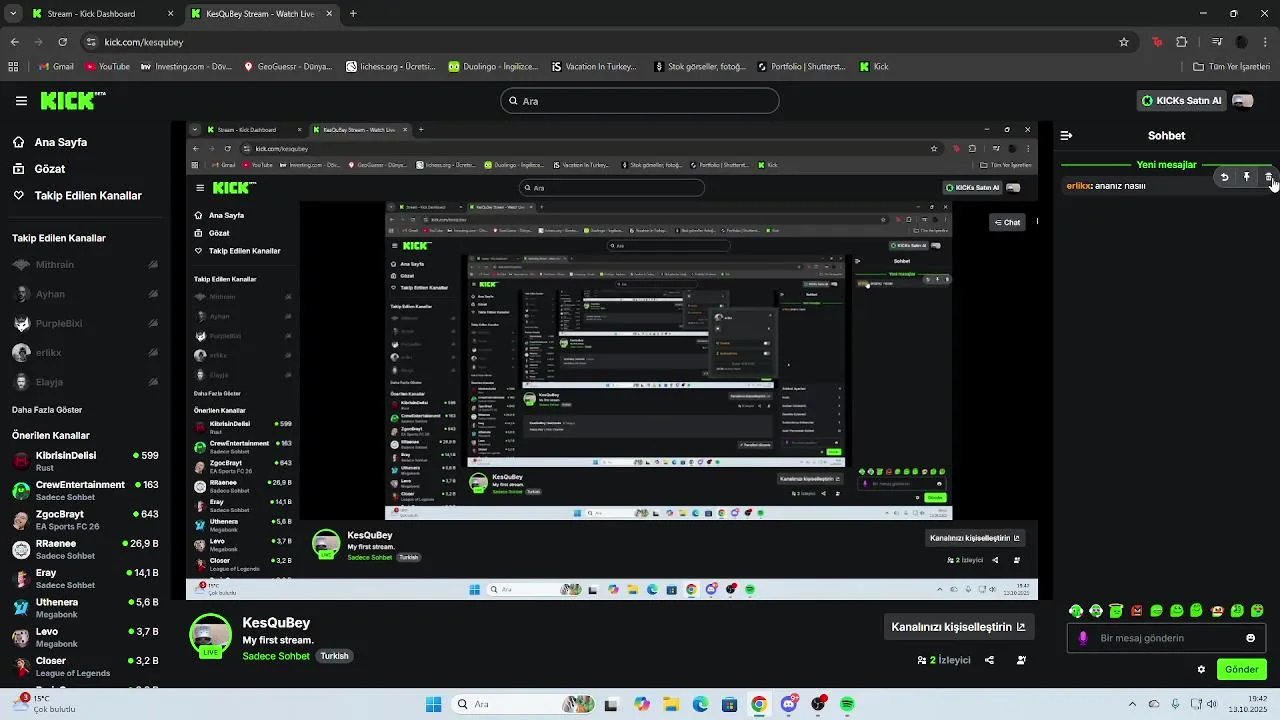The image size is (1280, 720).
Task: Open followed channel erlikx in main sidebar
Action: click(x=85, y=353)
